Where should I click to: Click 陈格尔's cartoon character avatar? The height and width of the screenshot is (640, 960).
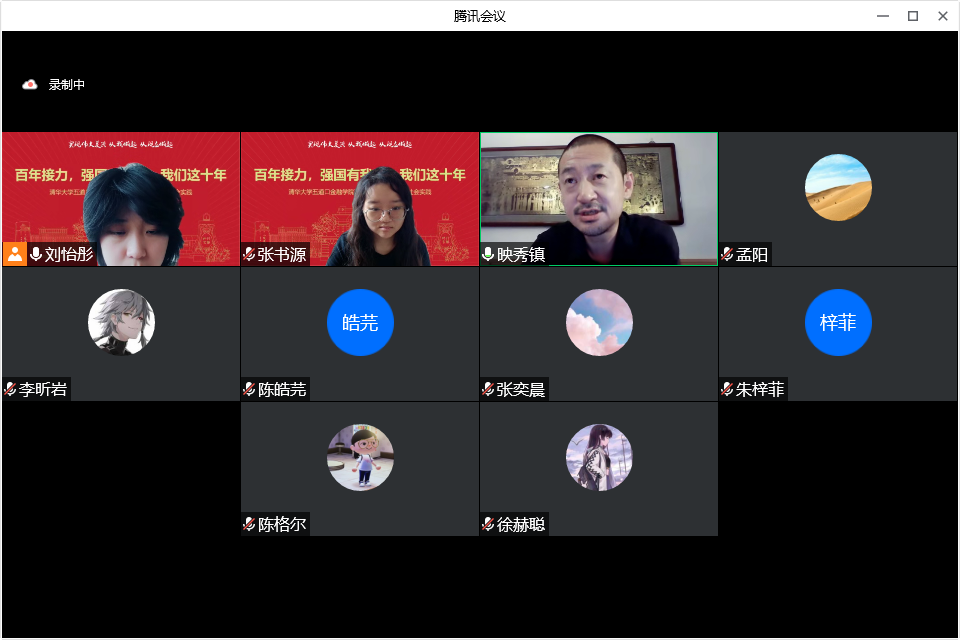(x=360, y=457)
